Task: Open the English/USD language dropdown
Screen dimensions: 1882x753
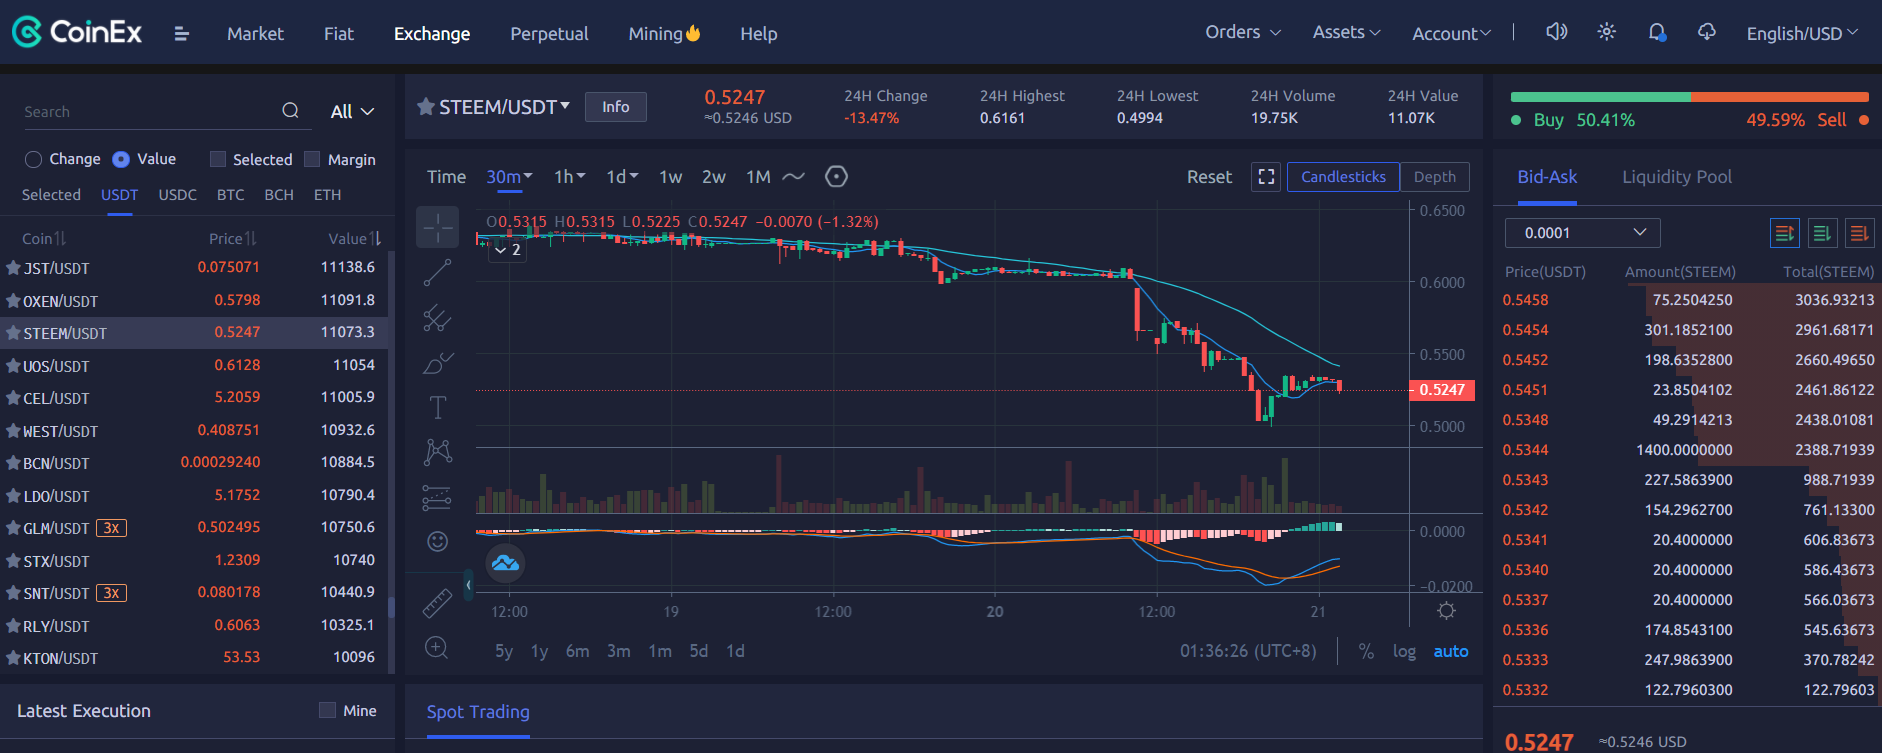Action: (x=1802, y=33)
